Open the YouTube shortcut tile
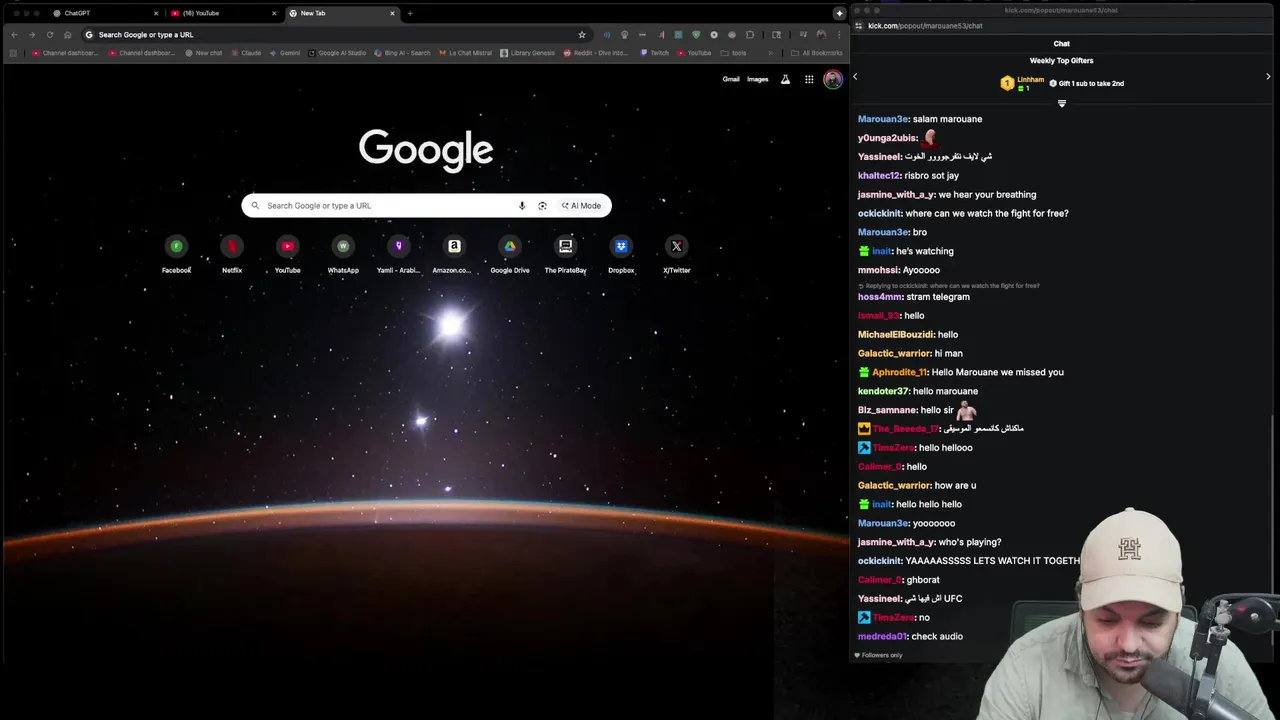Image resolution: width=1280 pixels, height=720 pixels. pyautogui.click(x=288, y=254)
